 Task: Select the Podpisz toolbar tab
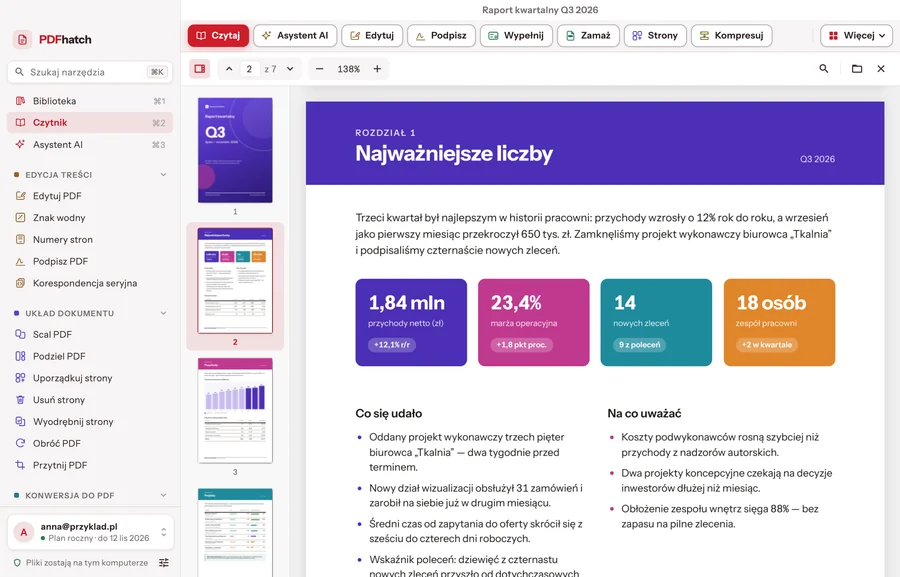pos(441,36)
